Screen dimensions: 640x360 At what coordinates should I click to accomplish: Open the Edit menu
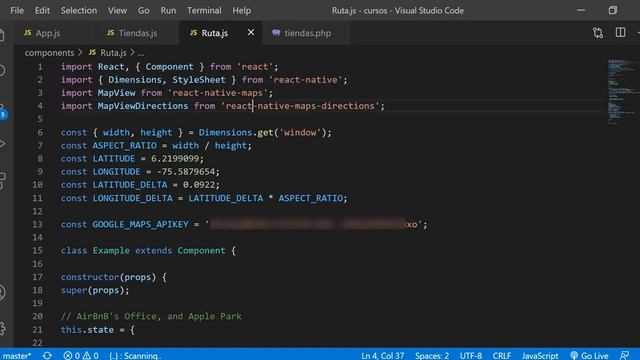click(x=42, y=11)
